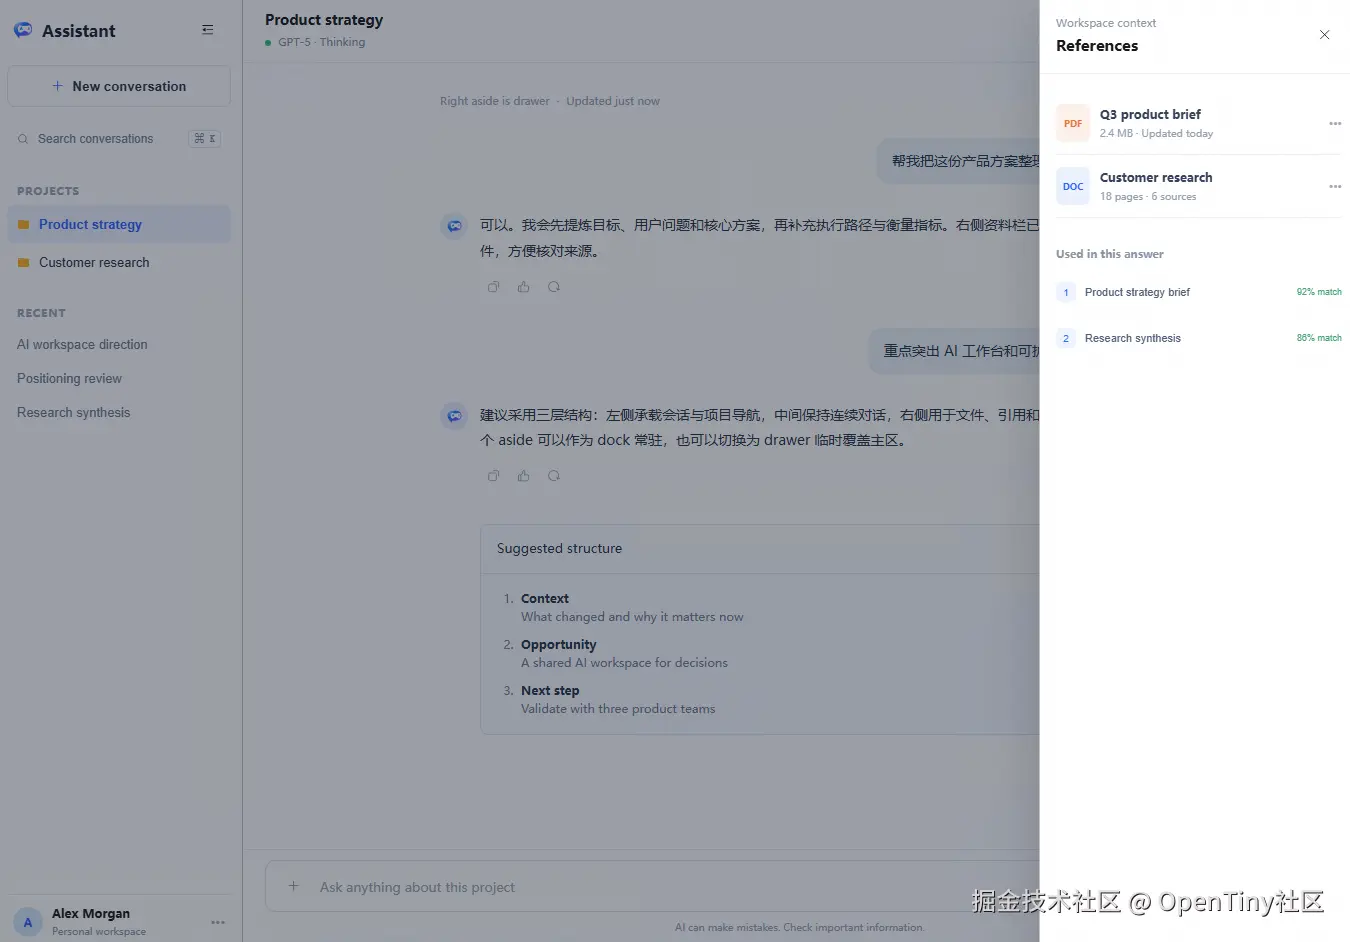
Task: Click the Assistant logo icon
Action: tap(23, 30)
